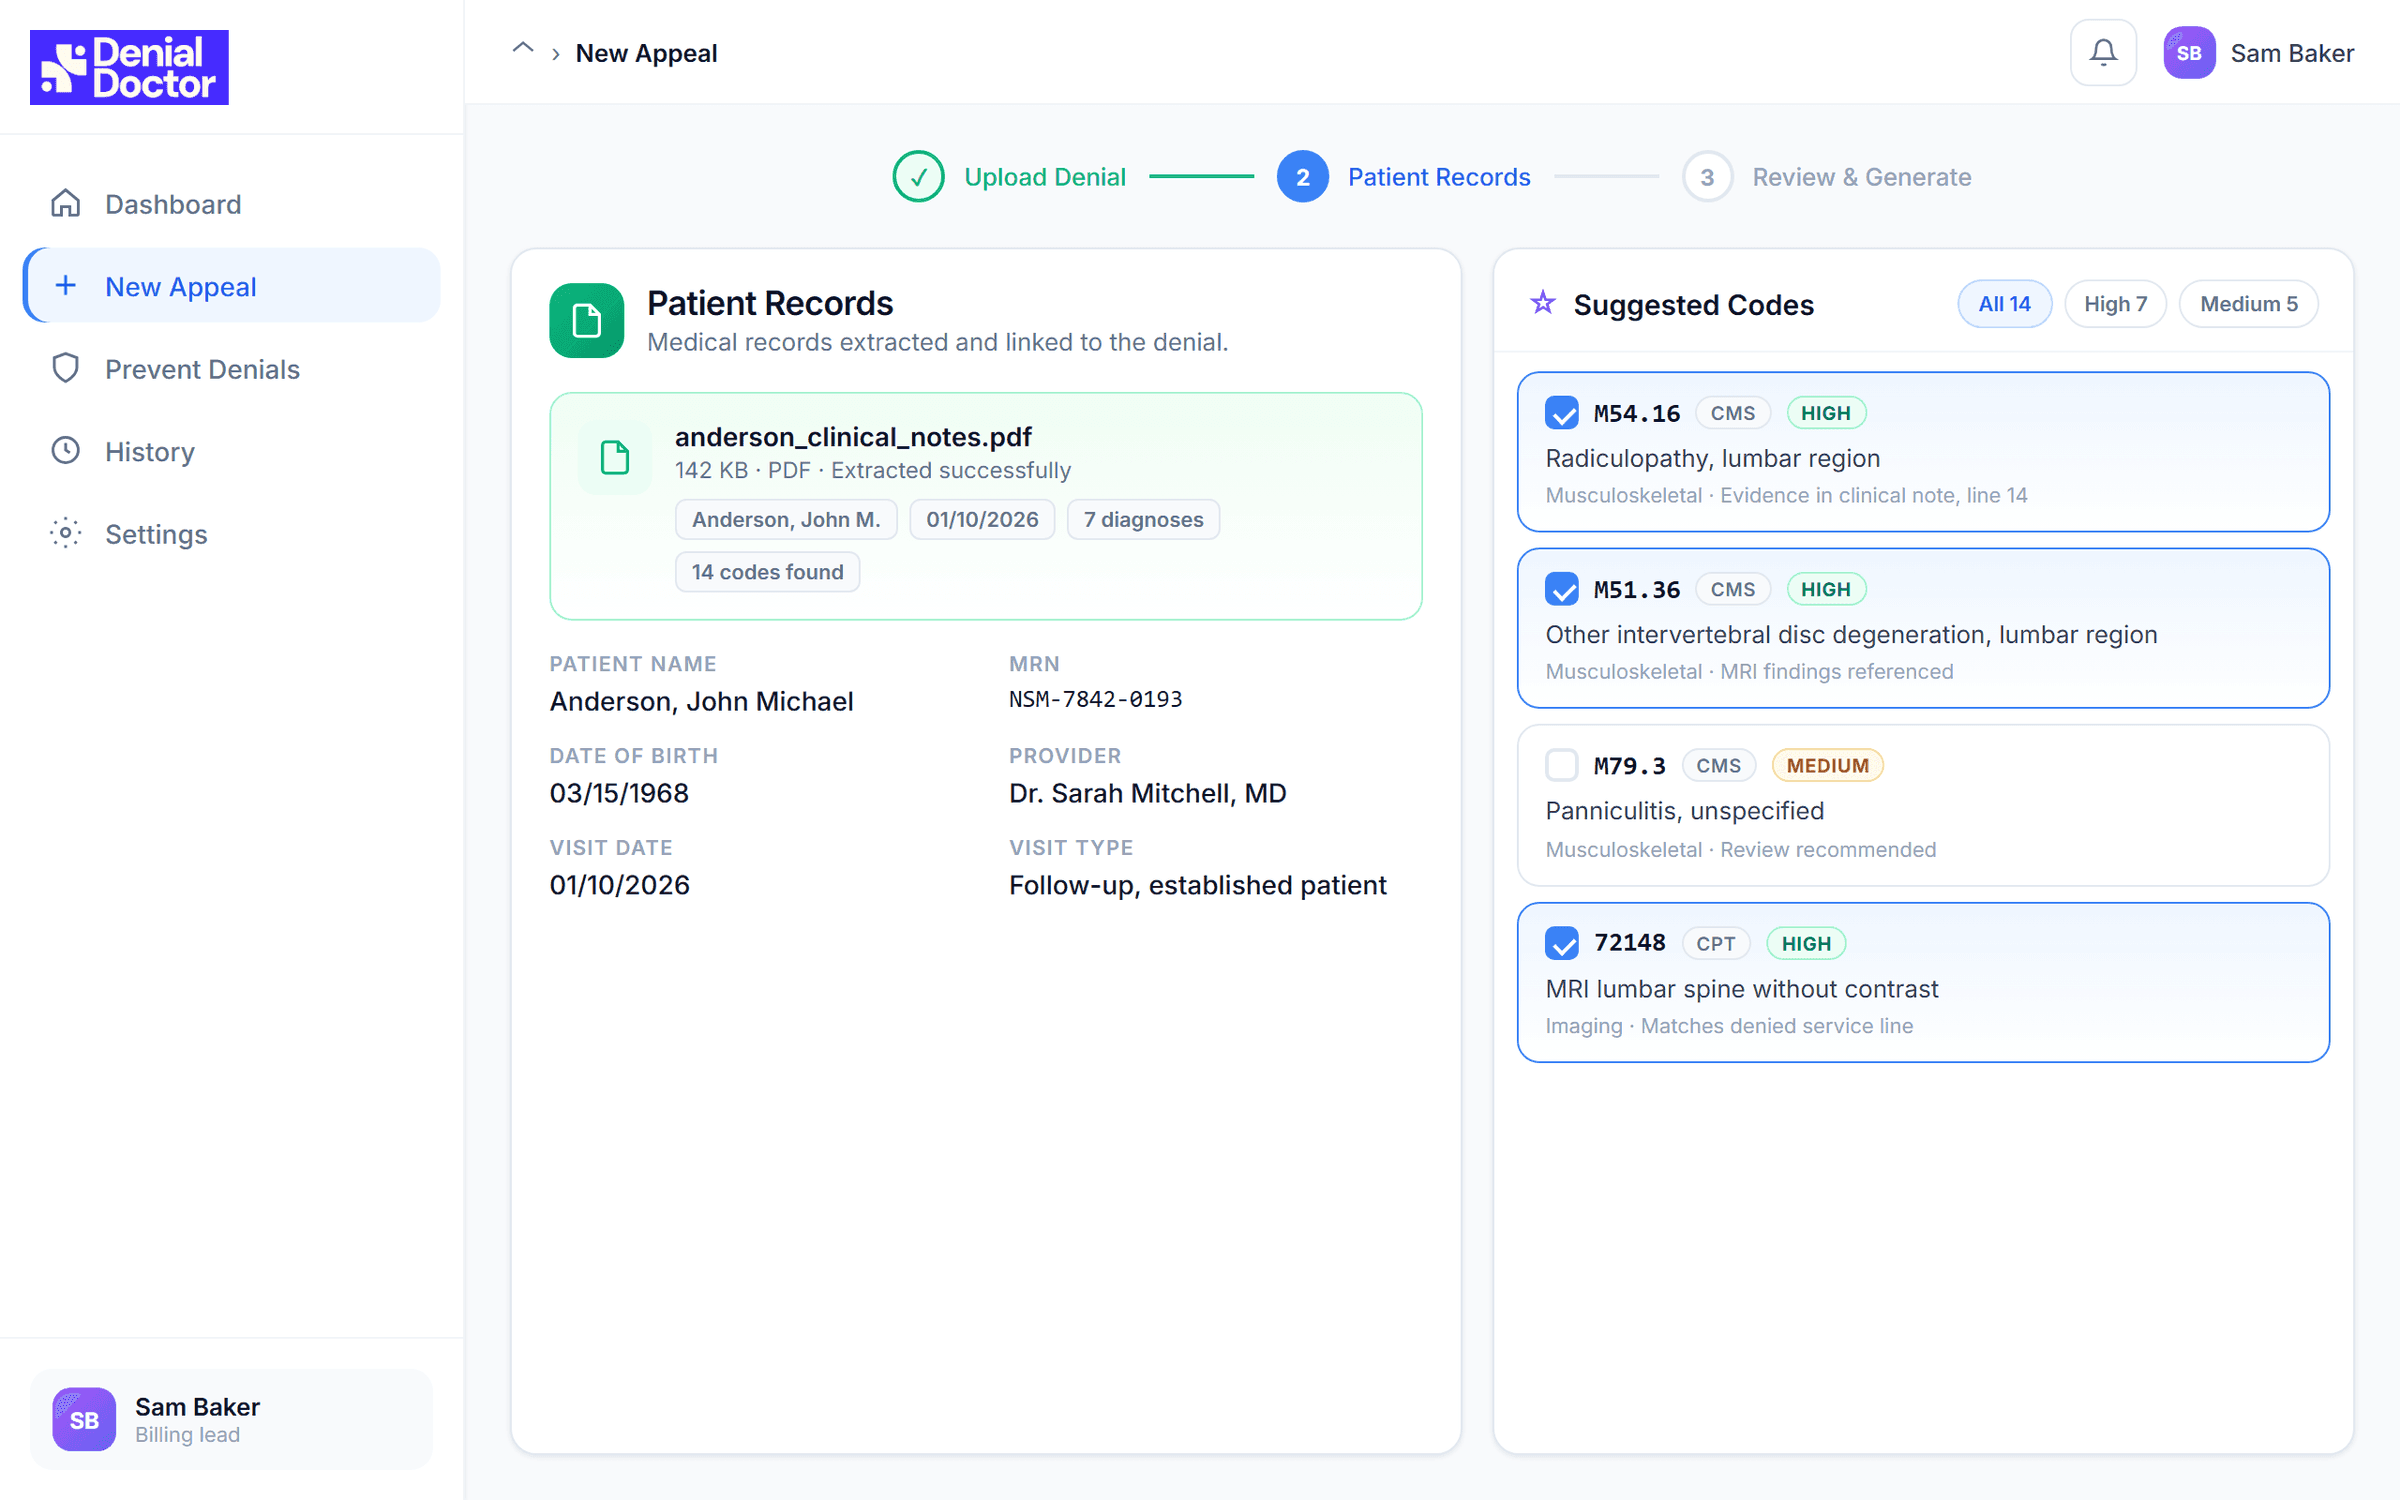This screenshot has height=1500, width=2400.
Task: Check the M79.3 code checkbox
Action: 1562,765
